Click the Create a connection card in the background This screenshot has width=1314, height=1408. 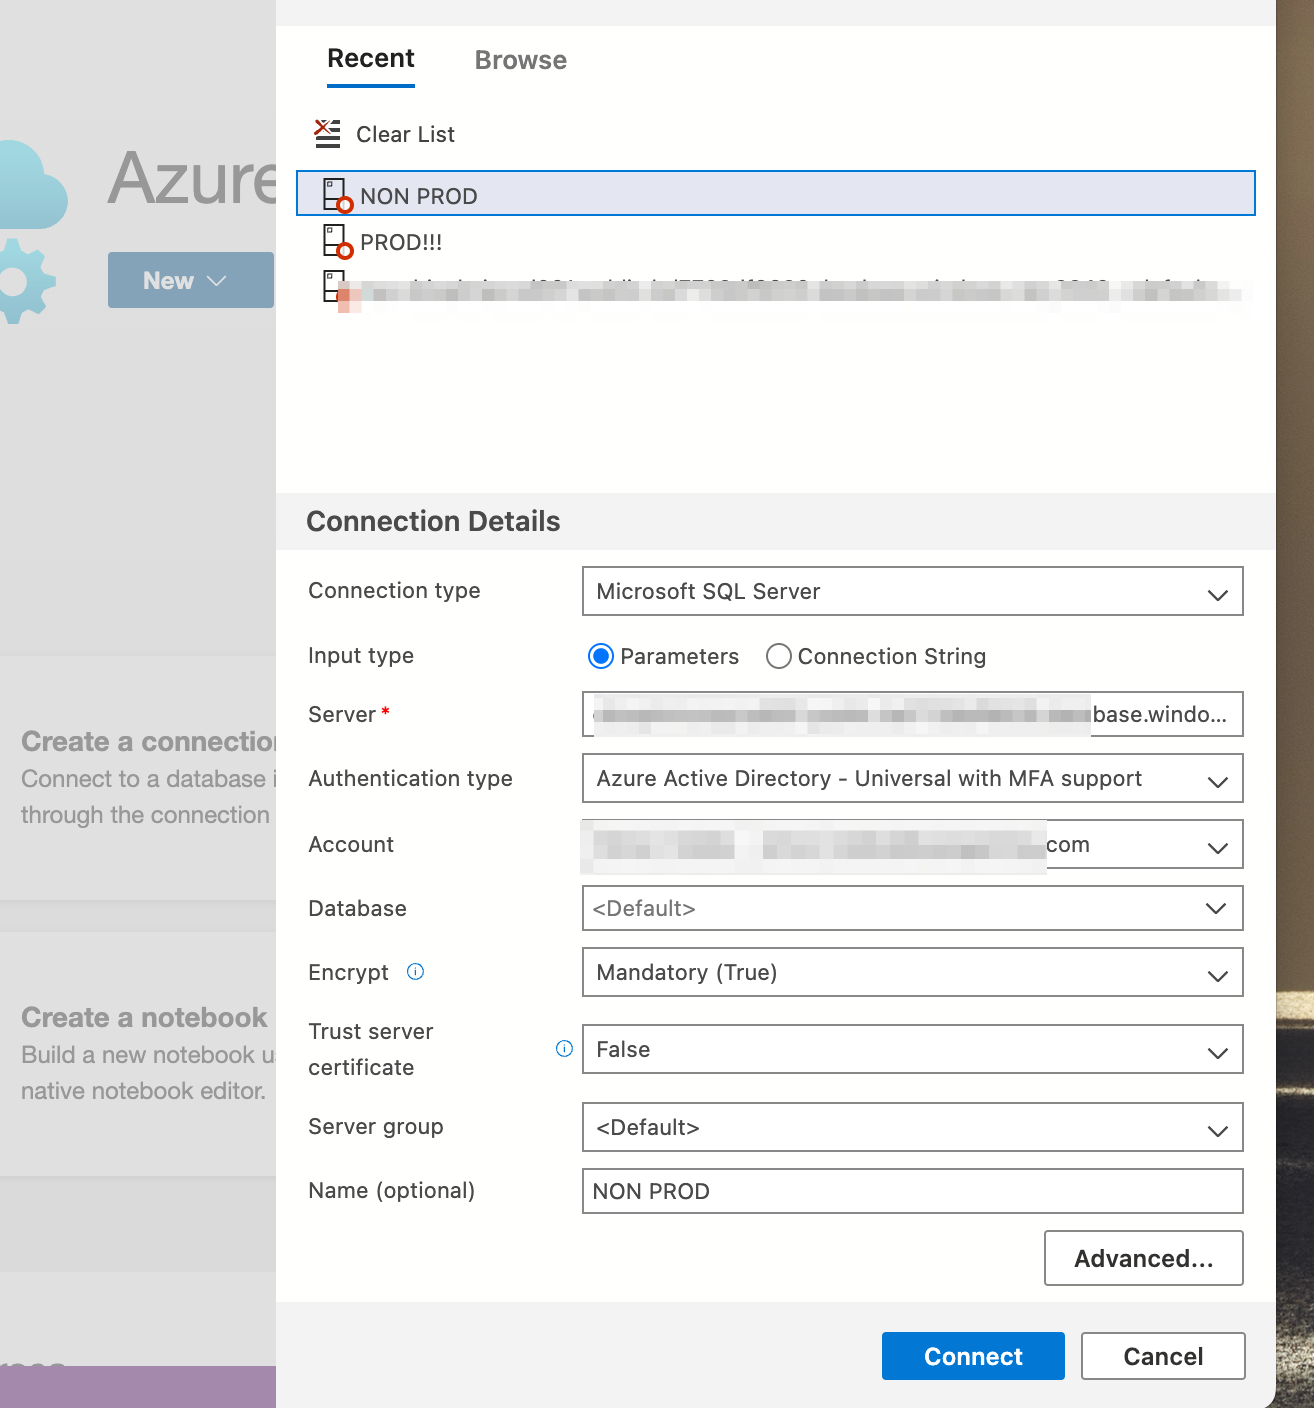(x=138, y=778)
